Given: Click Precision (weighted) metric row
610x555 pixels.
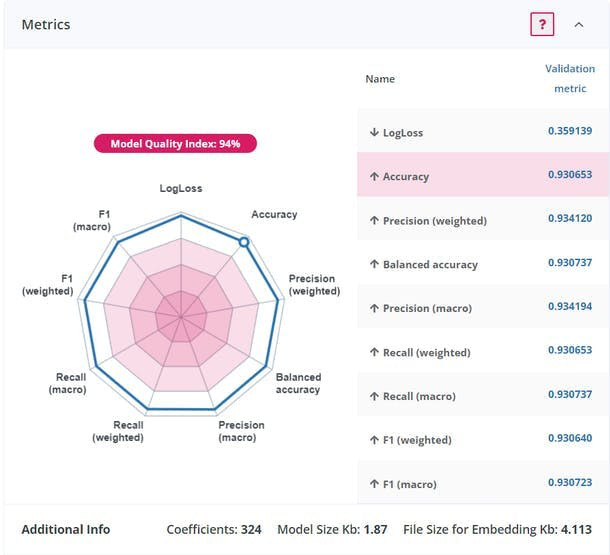Looking at the screenshot, I should pos(480,220).
